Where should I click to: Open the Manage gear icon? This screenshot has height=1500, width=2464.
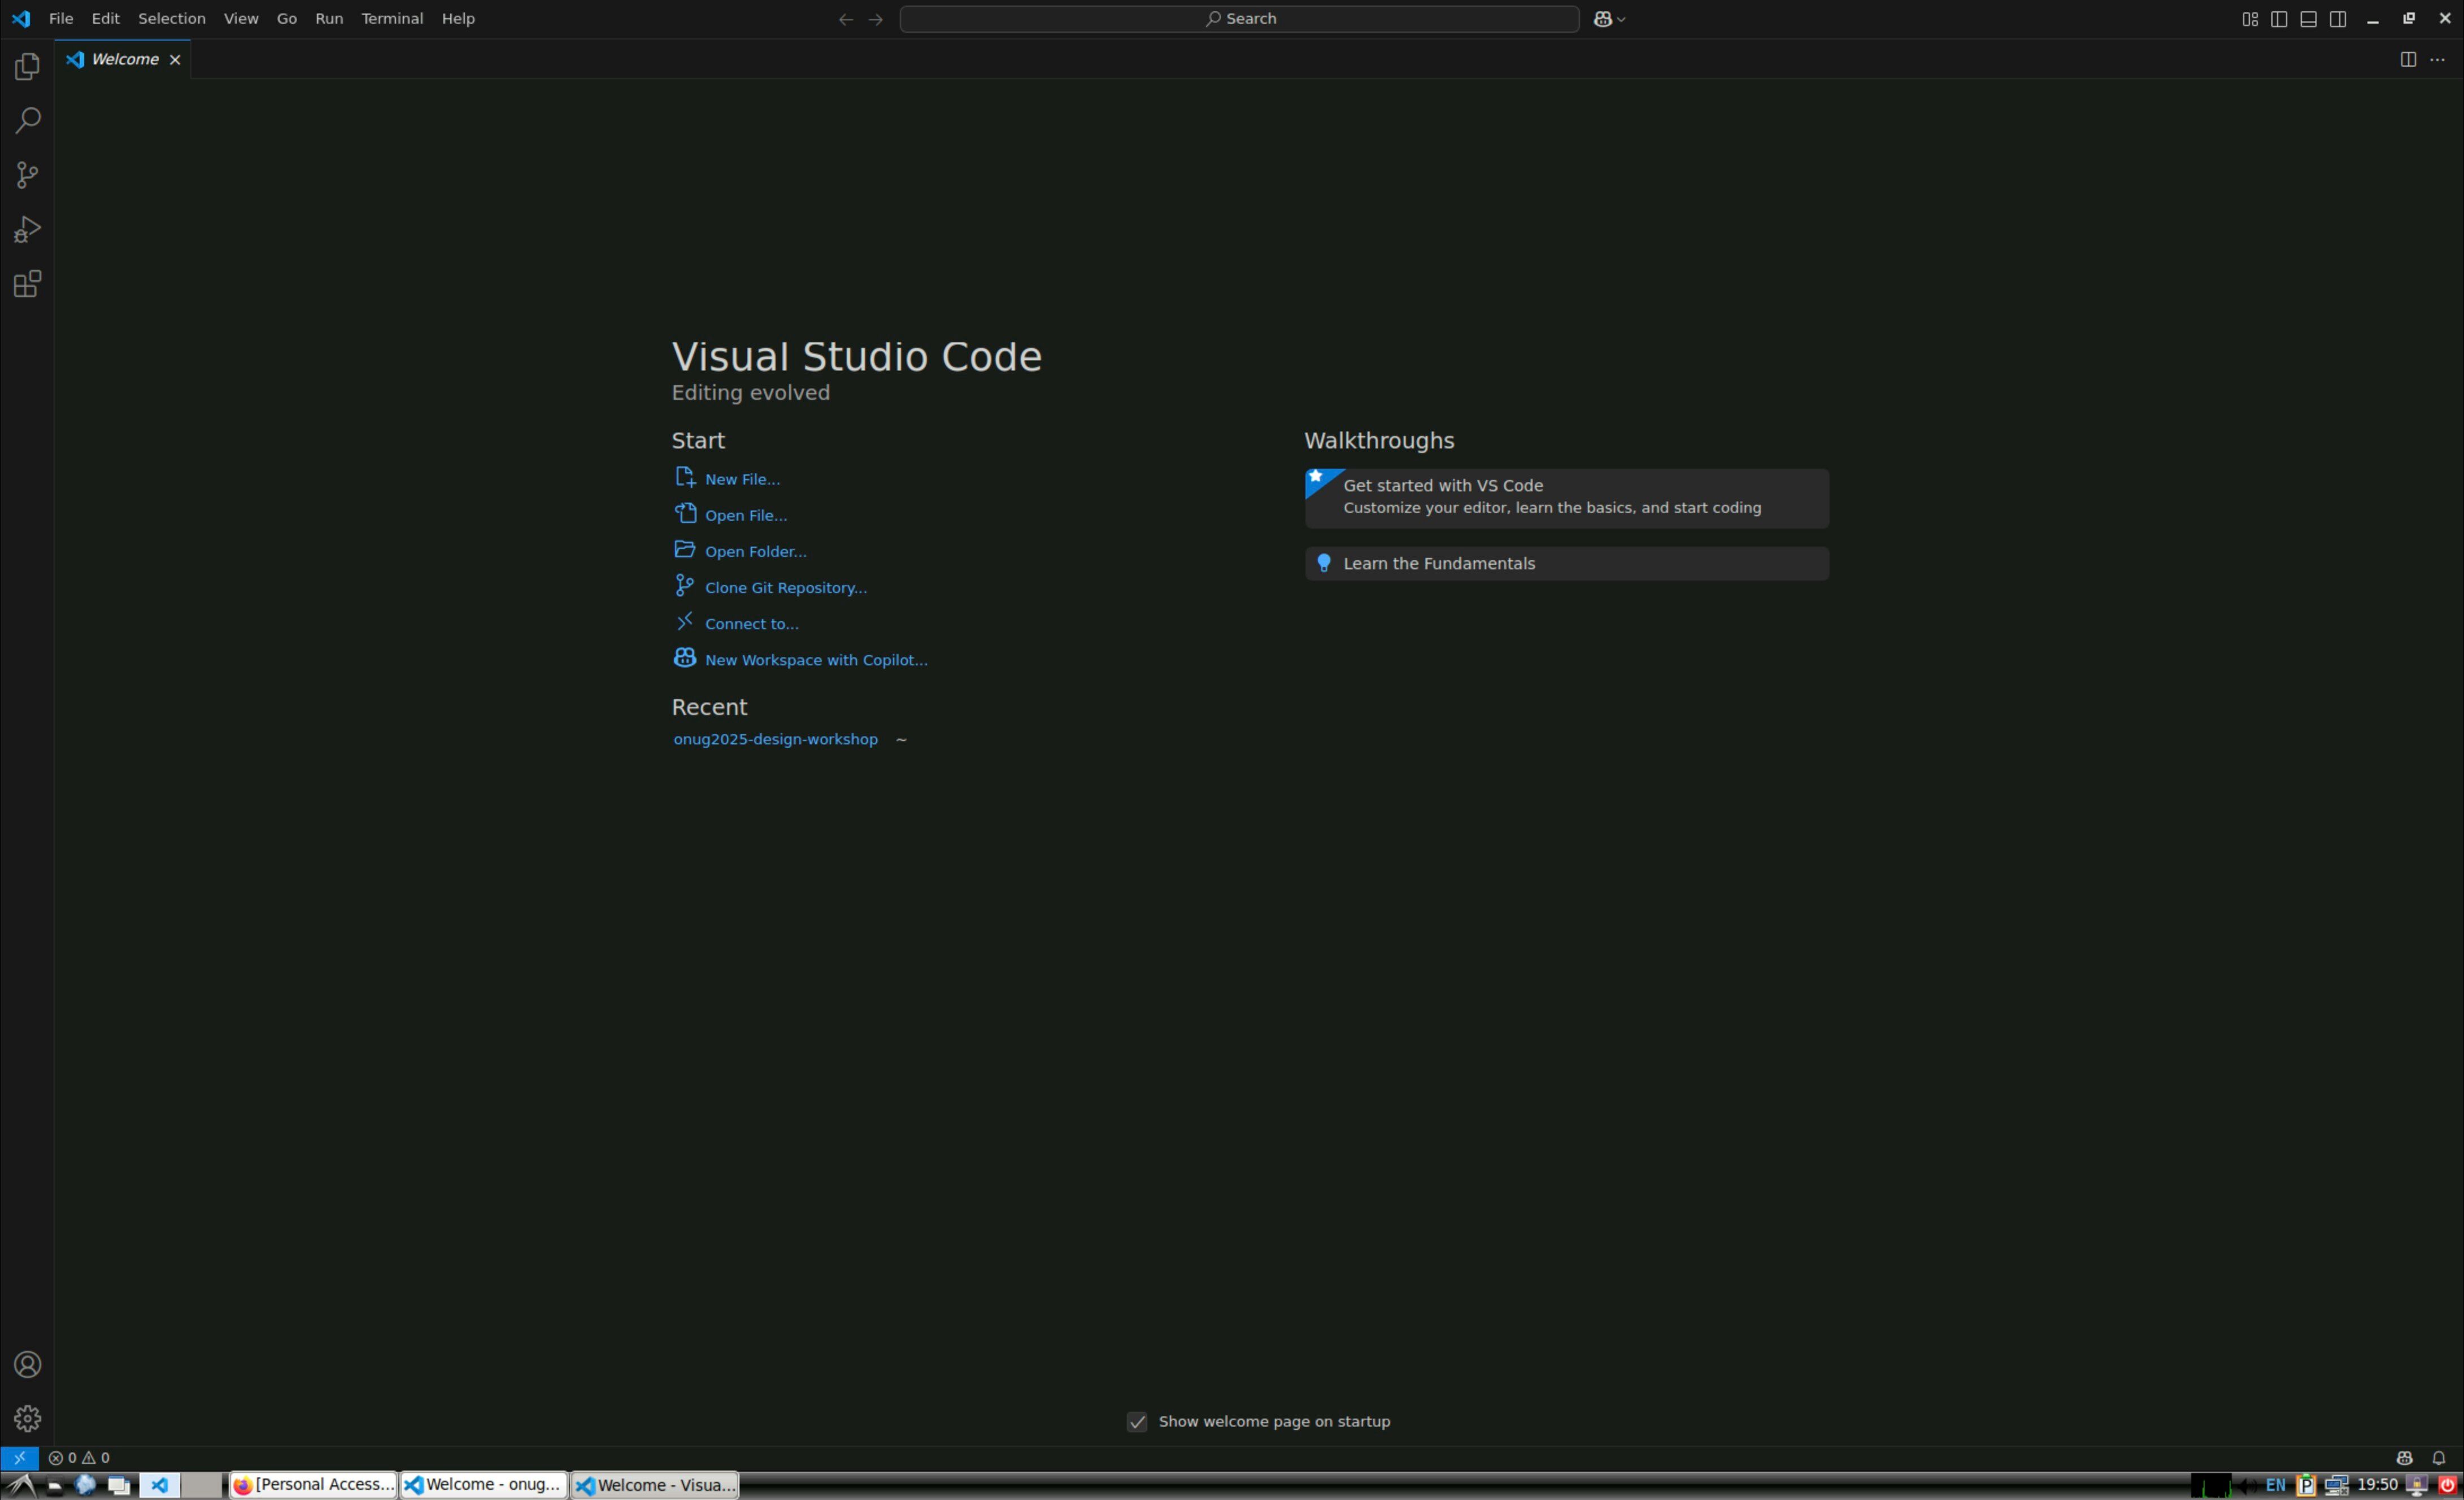point(27,1418)
